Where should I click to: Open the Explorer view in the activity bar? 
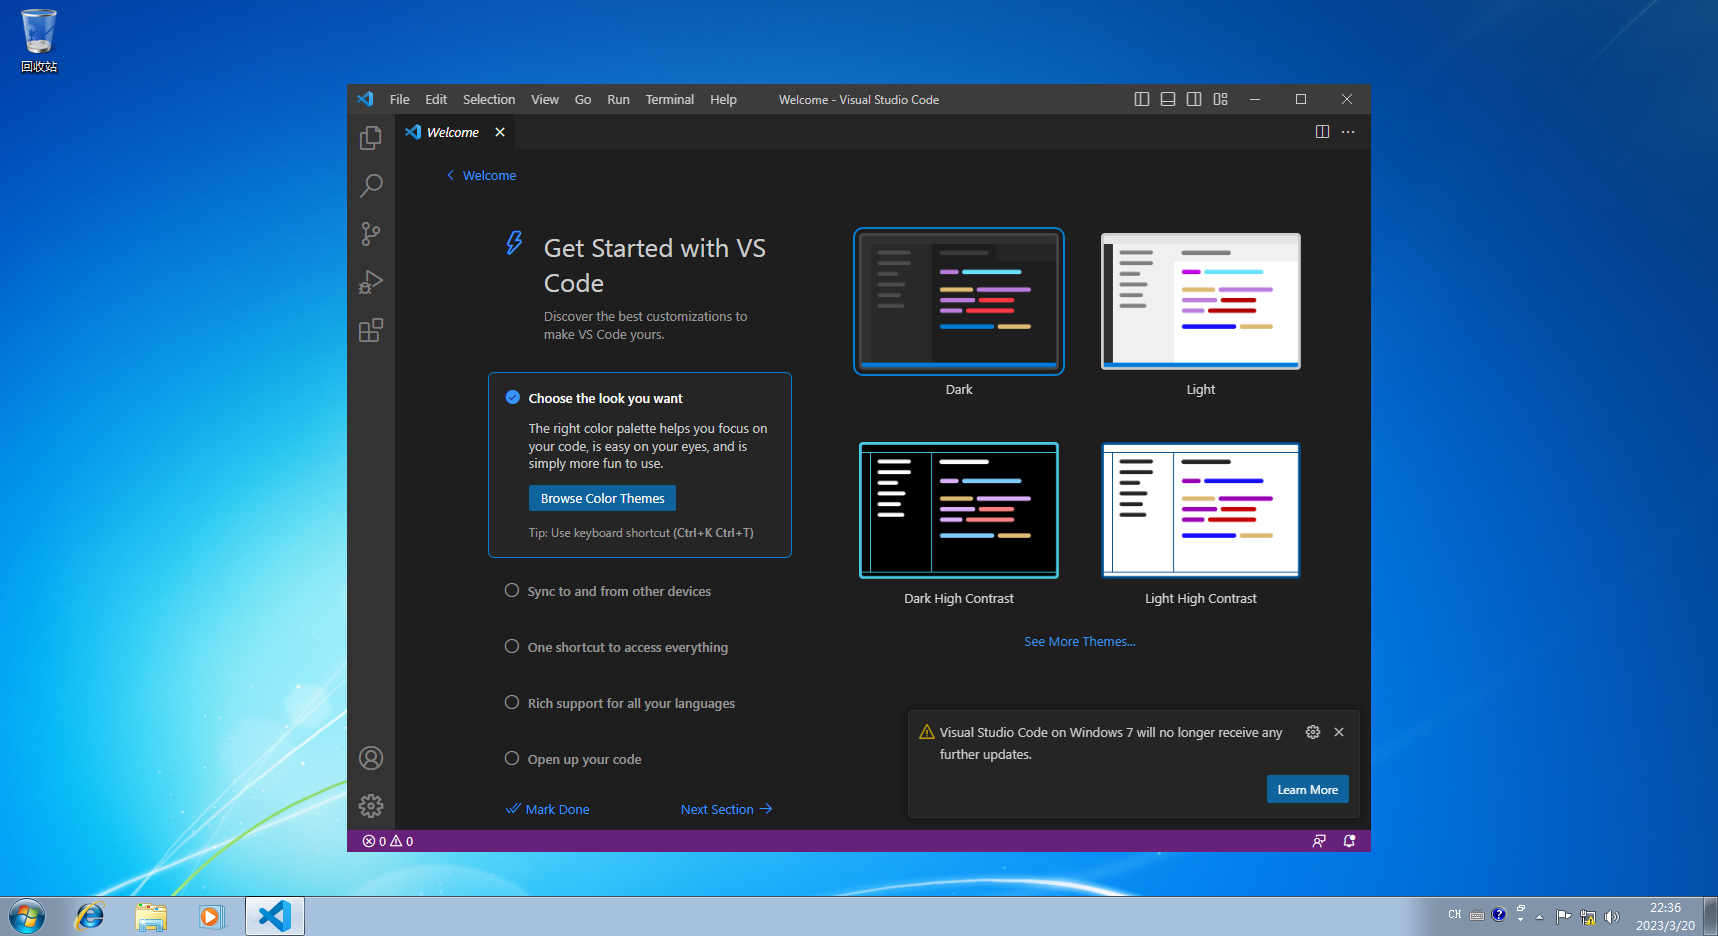pos(371,138)
